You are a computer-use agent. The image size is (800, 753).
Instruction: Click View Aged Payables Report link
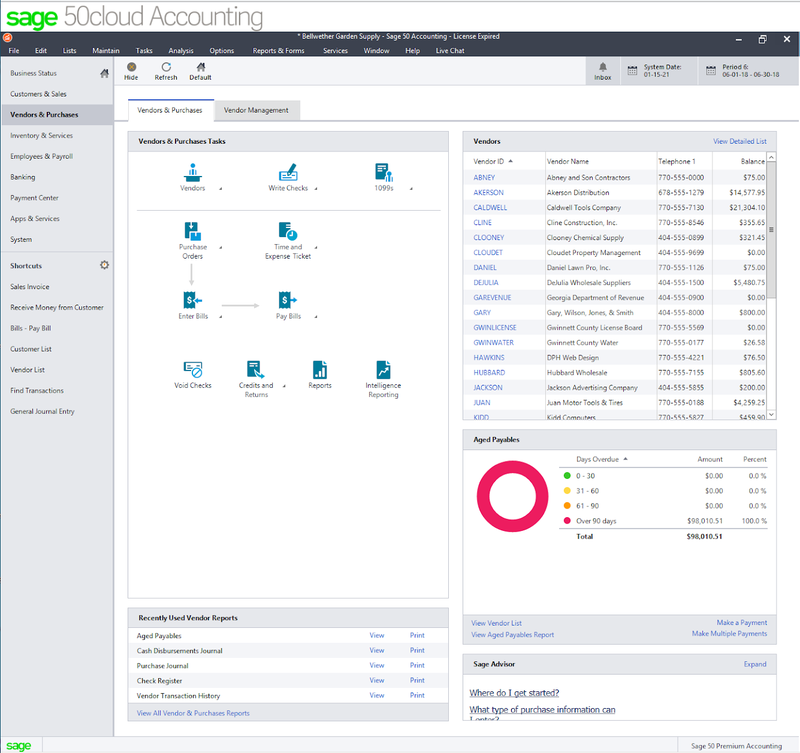[512, 635]
